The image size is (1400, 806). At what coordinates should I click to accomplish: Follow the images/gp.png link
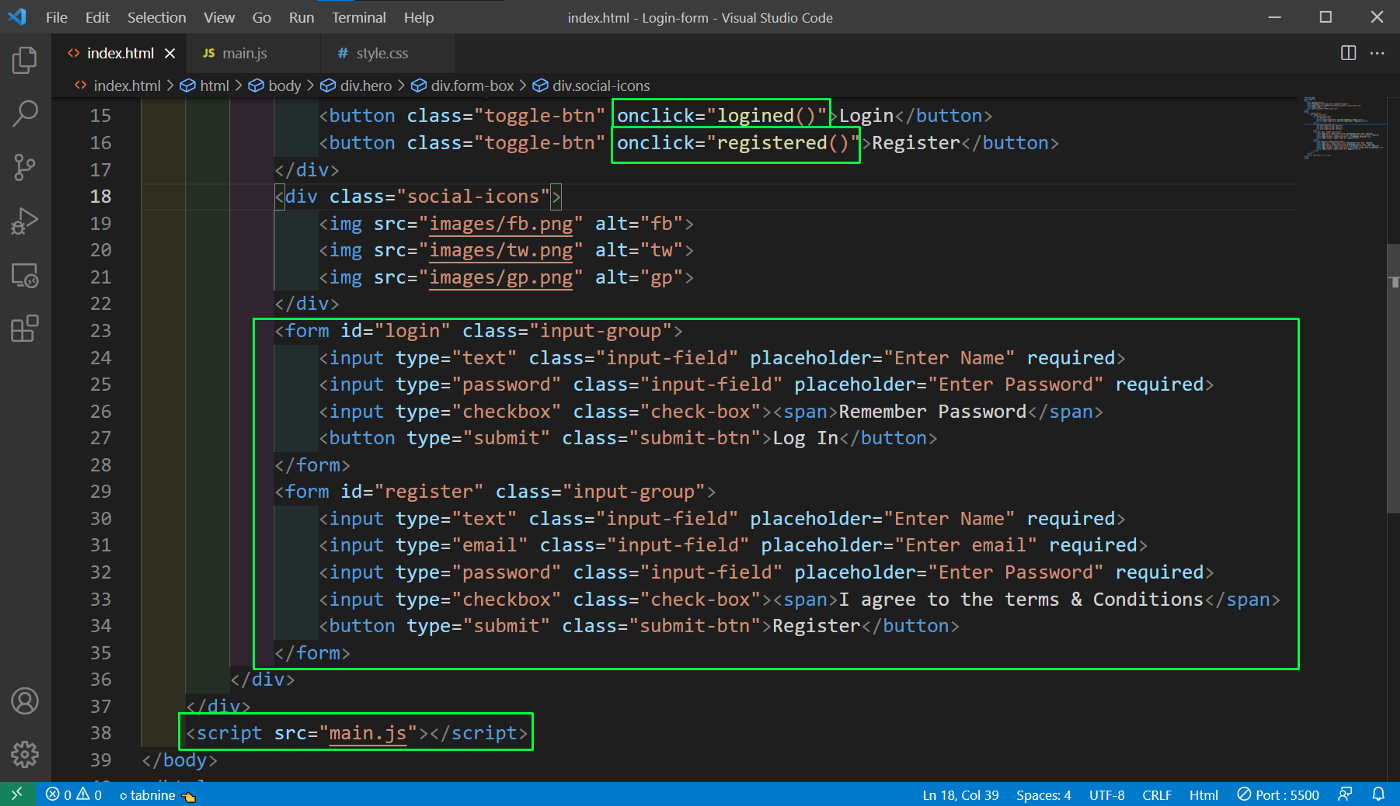pos(501,277)
